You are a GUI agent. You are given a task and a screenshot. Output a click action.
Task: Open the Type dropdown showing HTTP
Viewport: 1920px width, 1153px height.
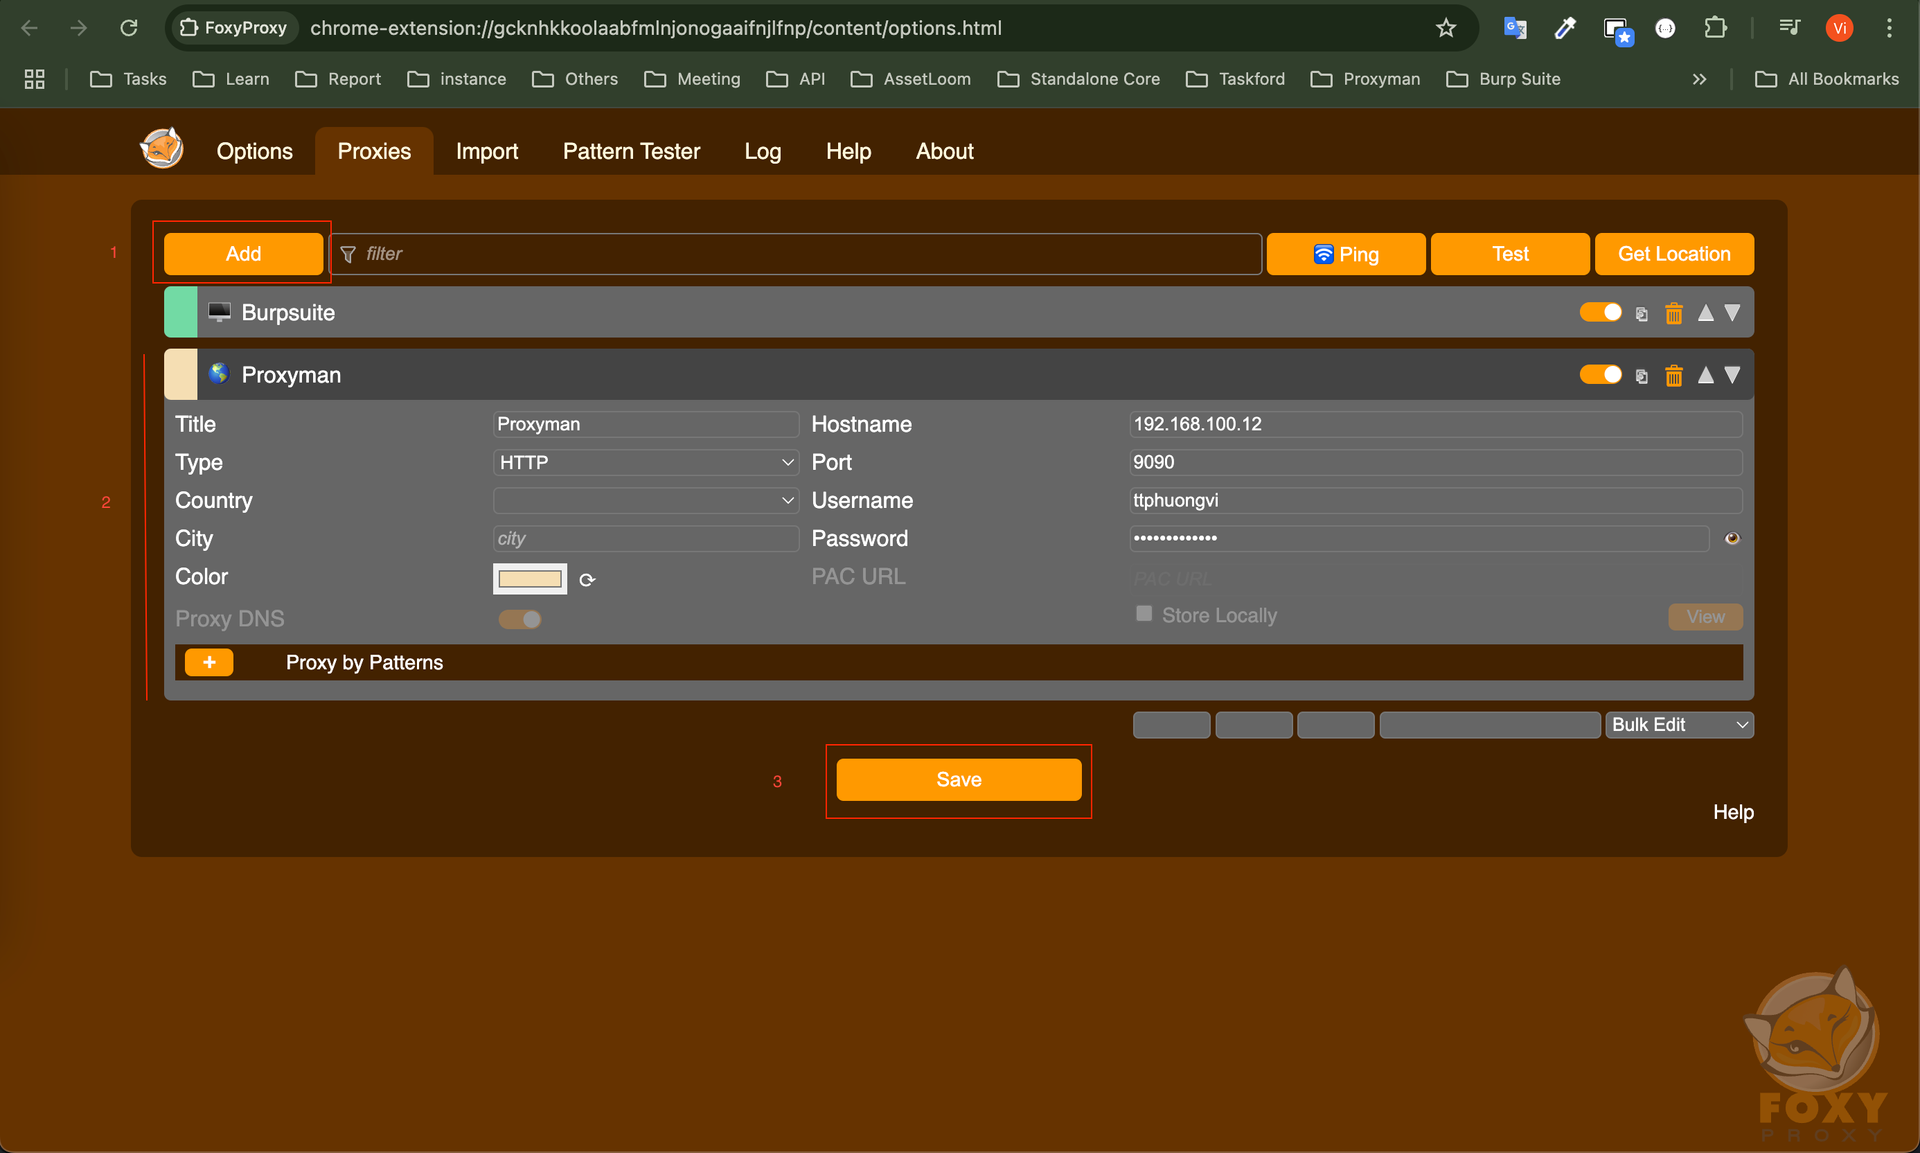click(x=646, y=462)
